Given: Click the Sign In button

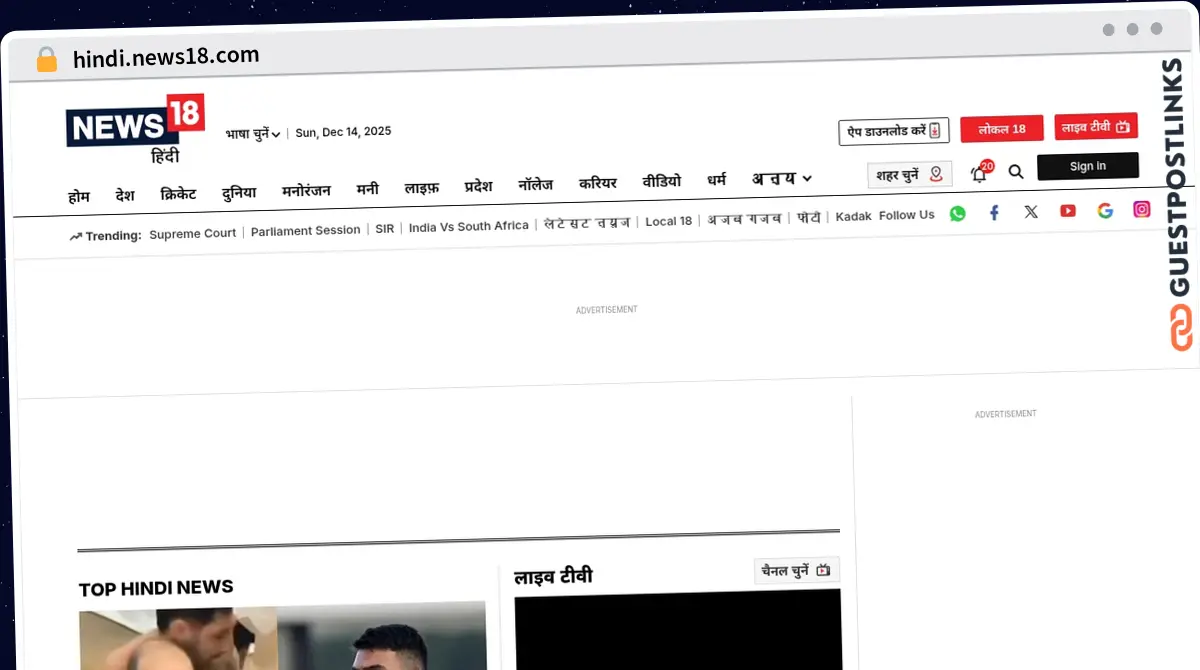Looking at the screenshot, I should coord(1088,165).
